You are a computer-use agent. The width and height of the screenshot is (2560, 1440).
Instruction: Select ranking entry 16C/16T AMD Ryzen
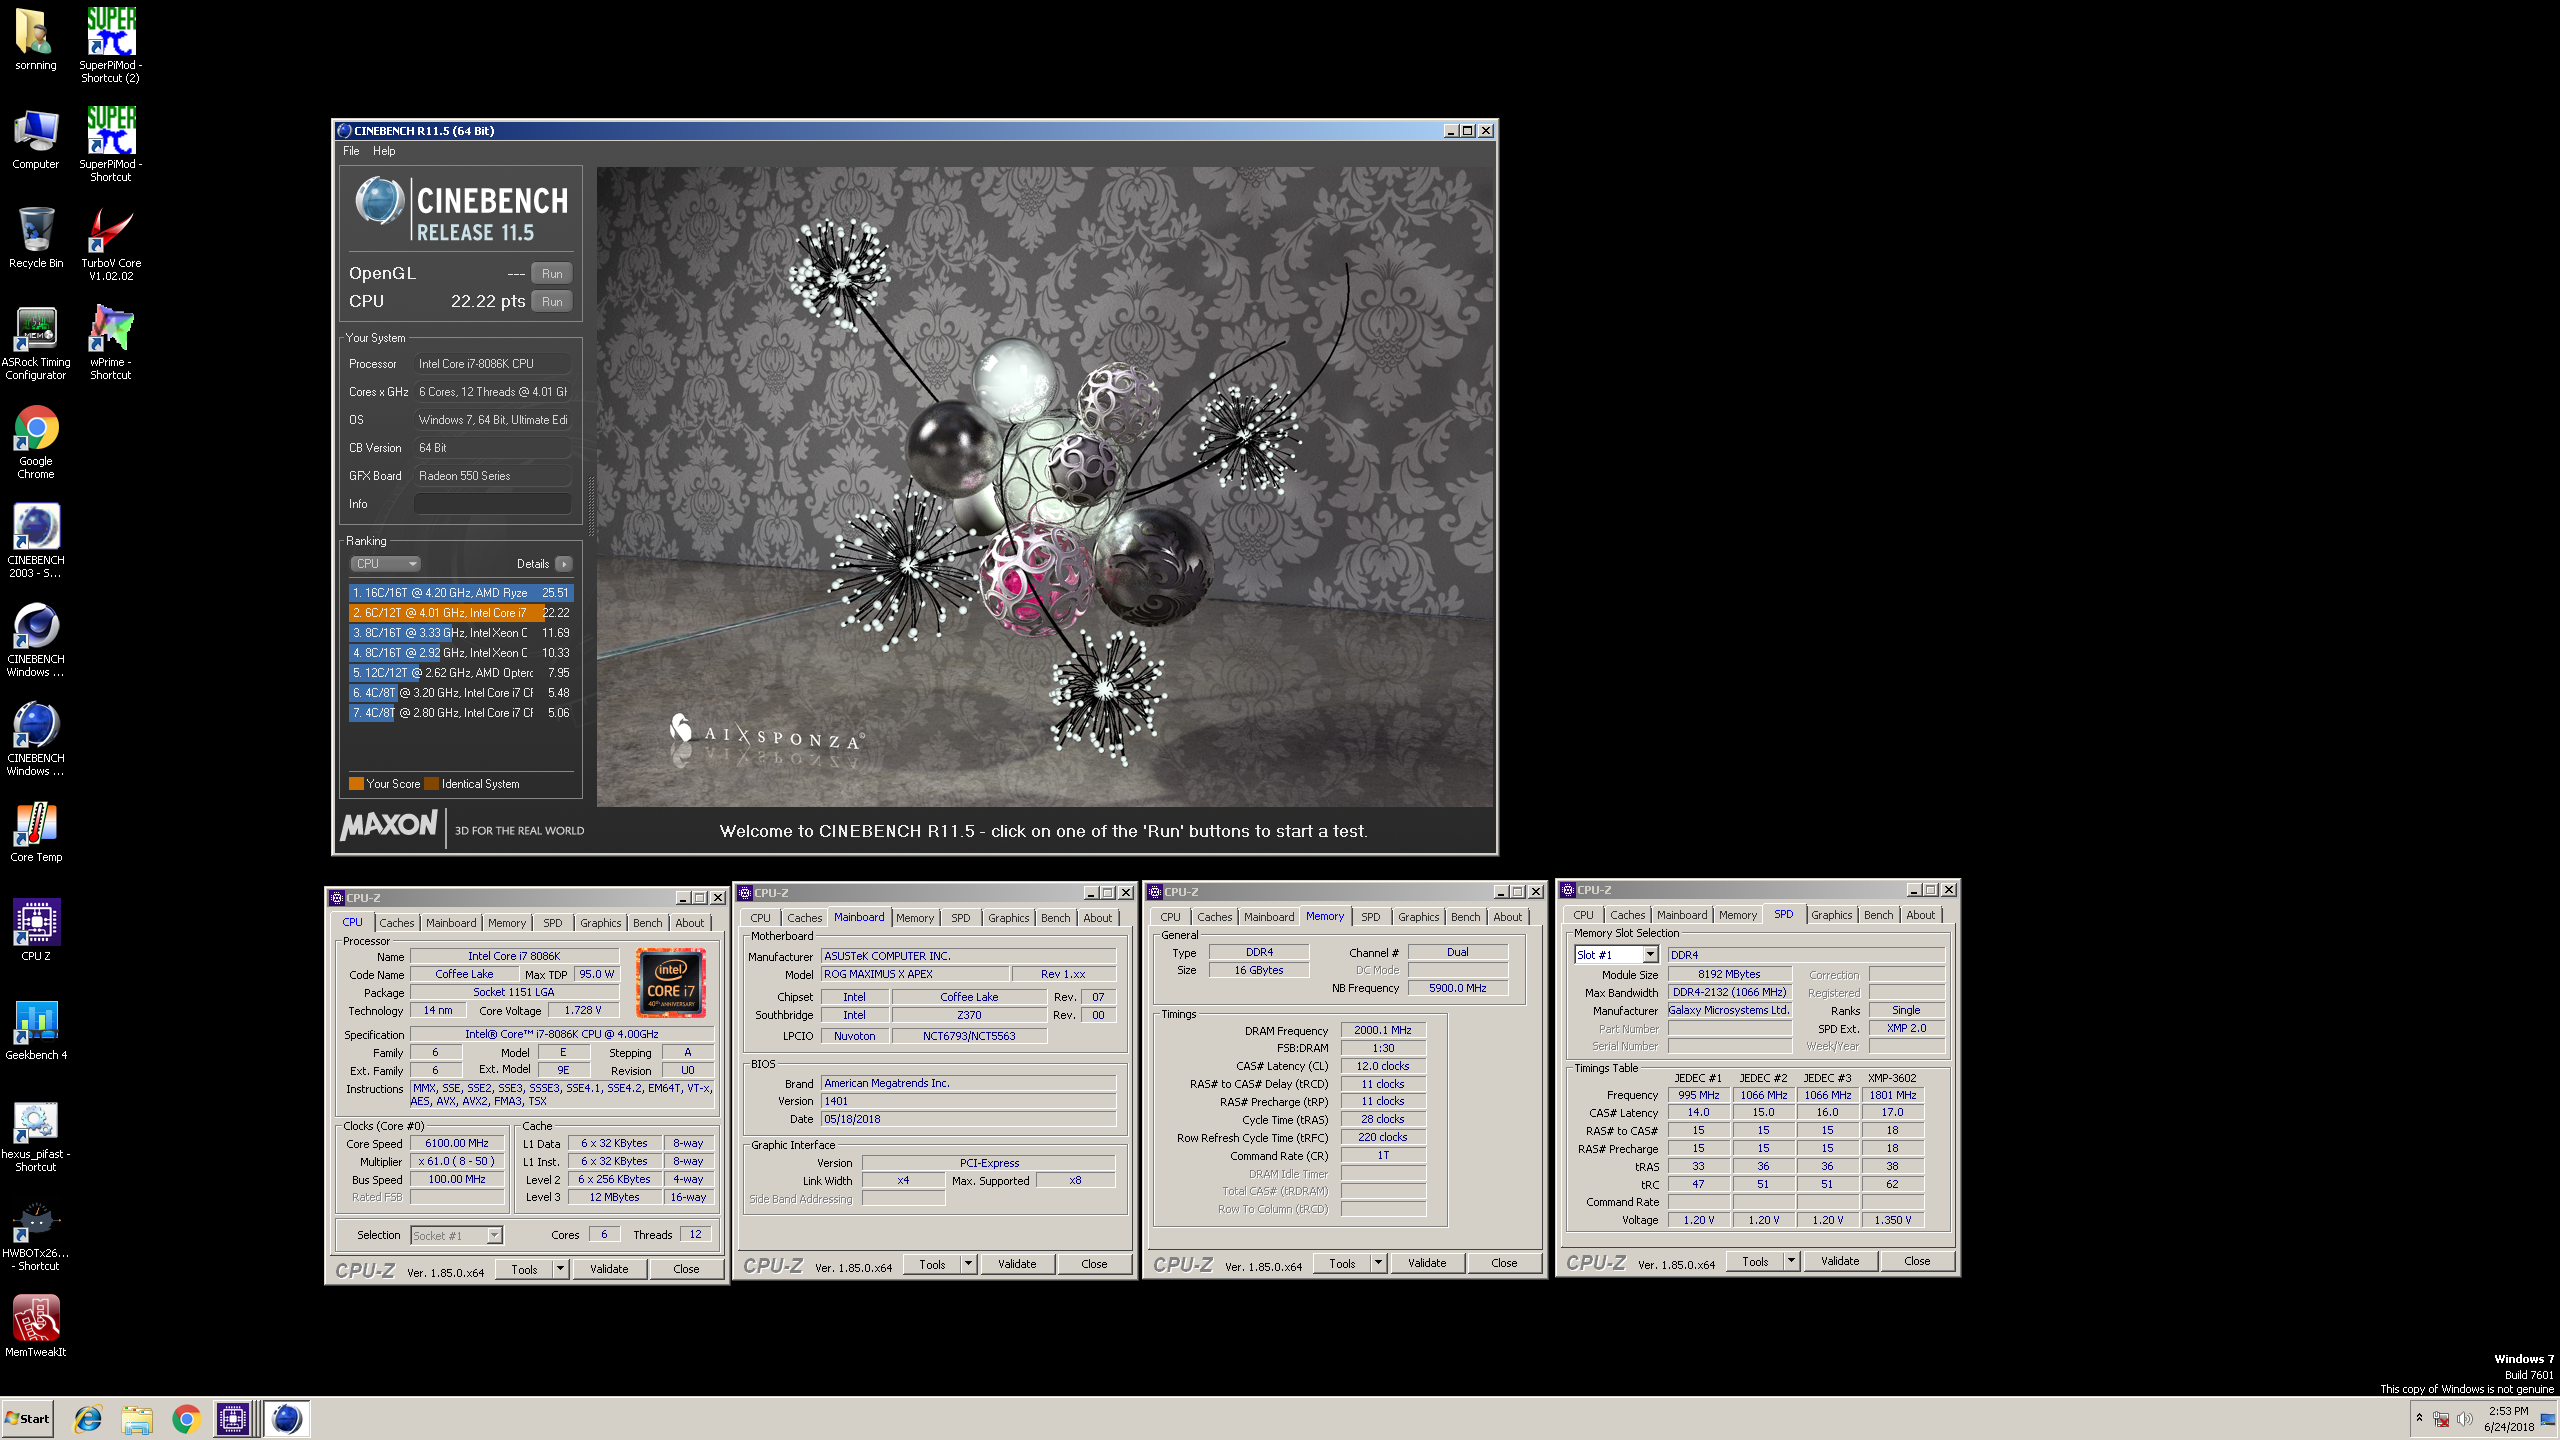pyautogui.click(x=461, y=593)
